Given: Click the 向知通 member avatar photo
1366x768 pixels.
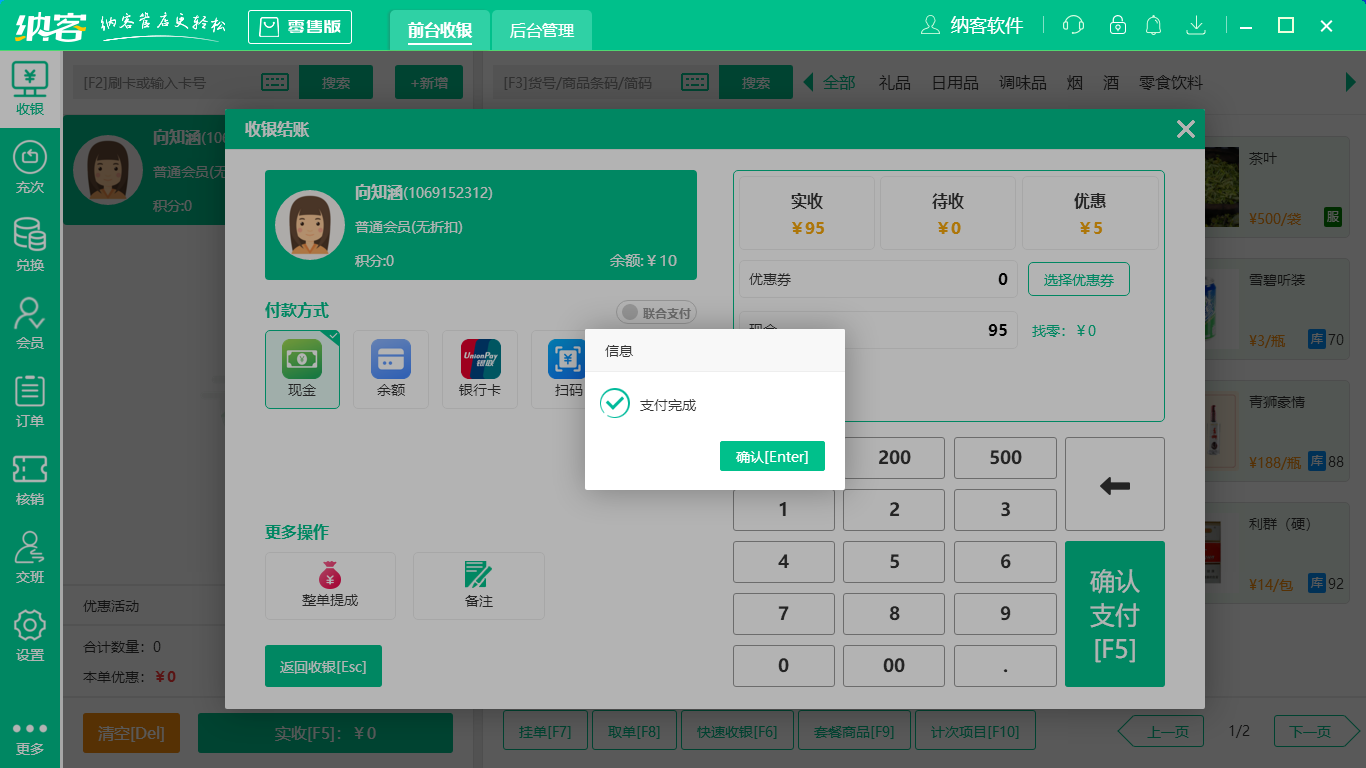Looking at the screenshot, I should [310, 224].
